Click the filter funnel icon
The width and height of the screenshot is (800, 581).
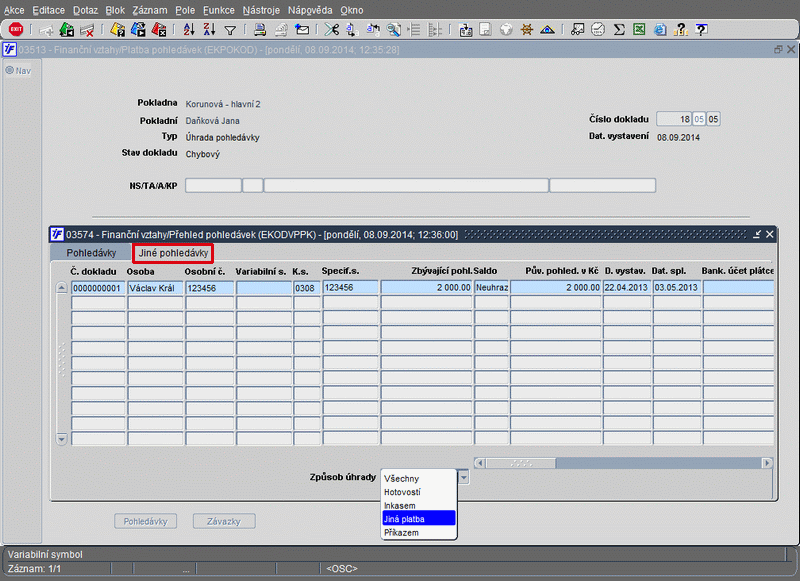[230, 30]
